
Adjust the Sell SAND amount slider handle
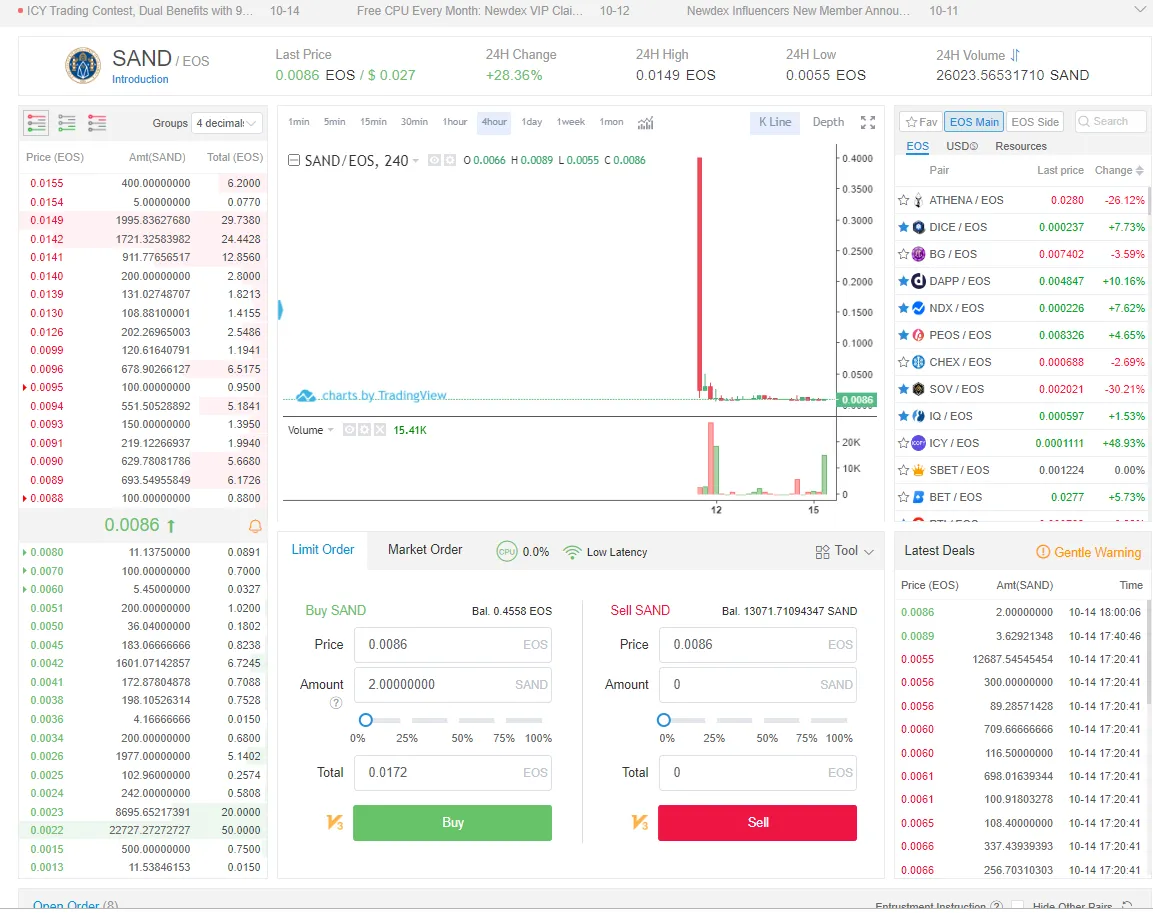click(663, 720)
